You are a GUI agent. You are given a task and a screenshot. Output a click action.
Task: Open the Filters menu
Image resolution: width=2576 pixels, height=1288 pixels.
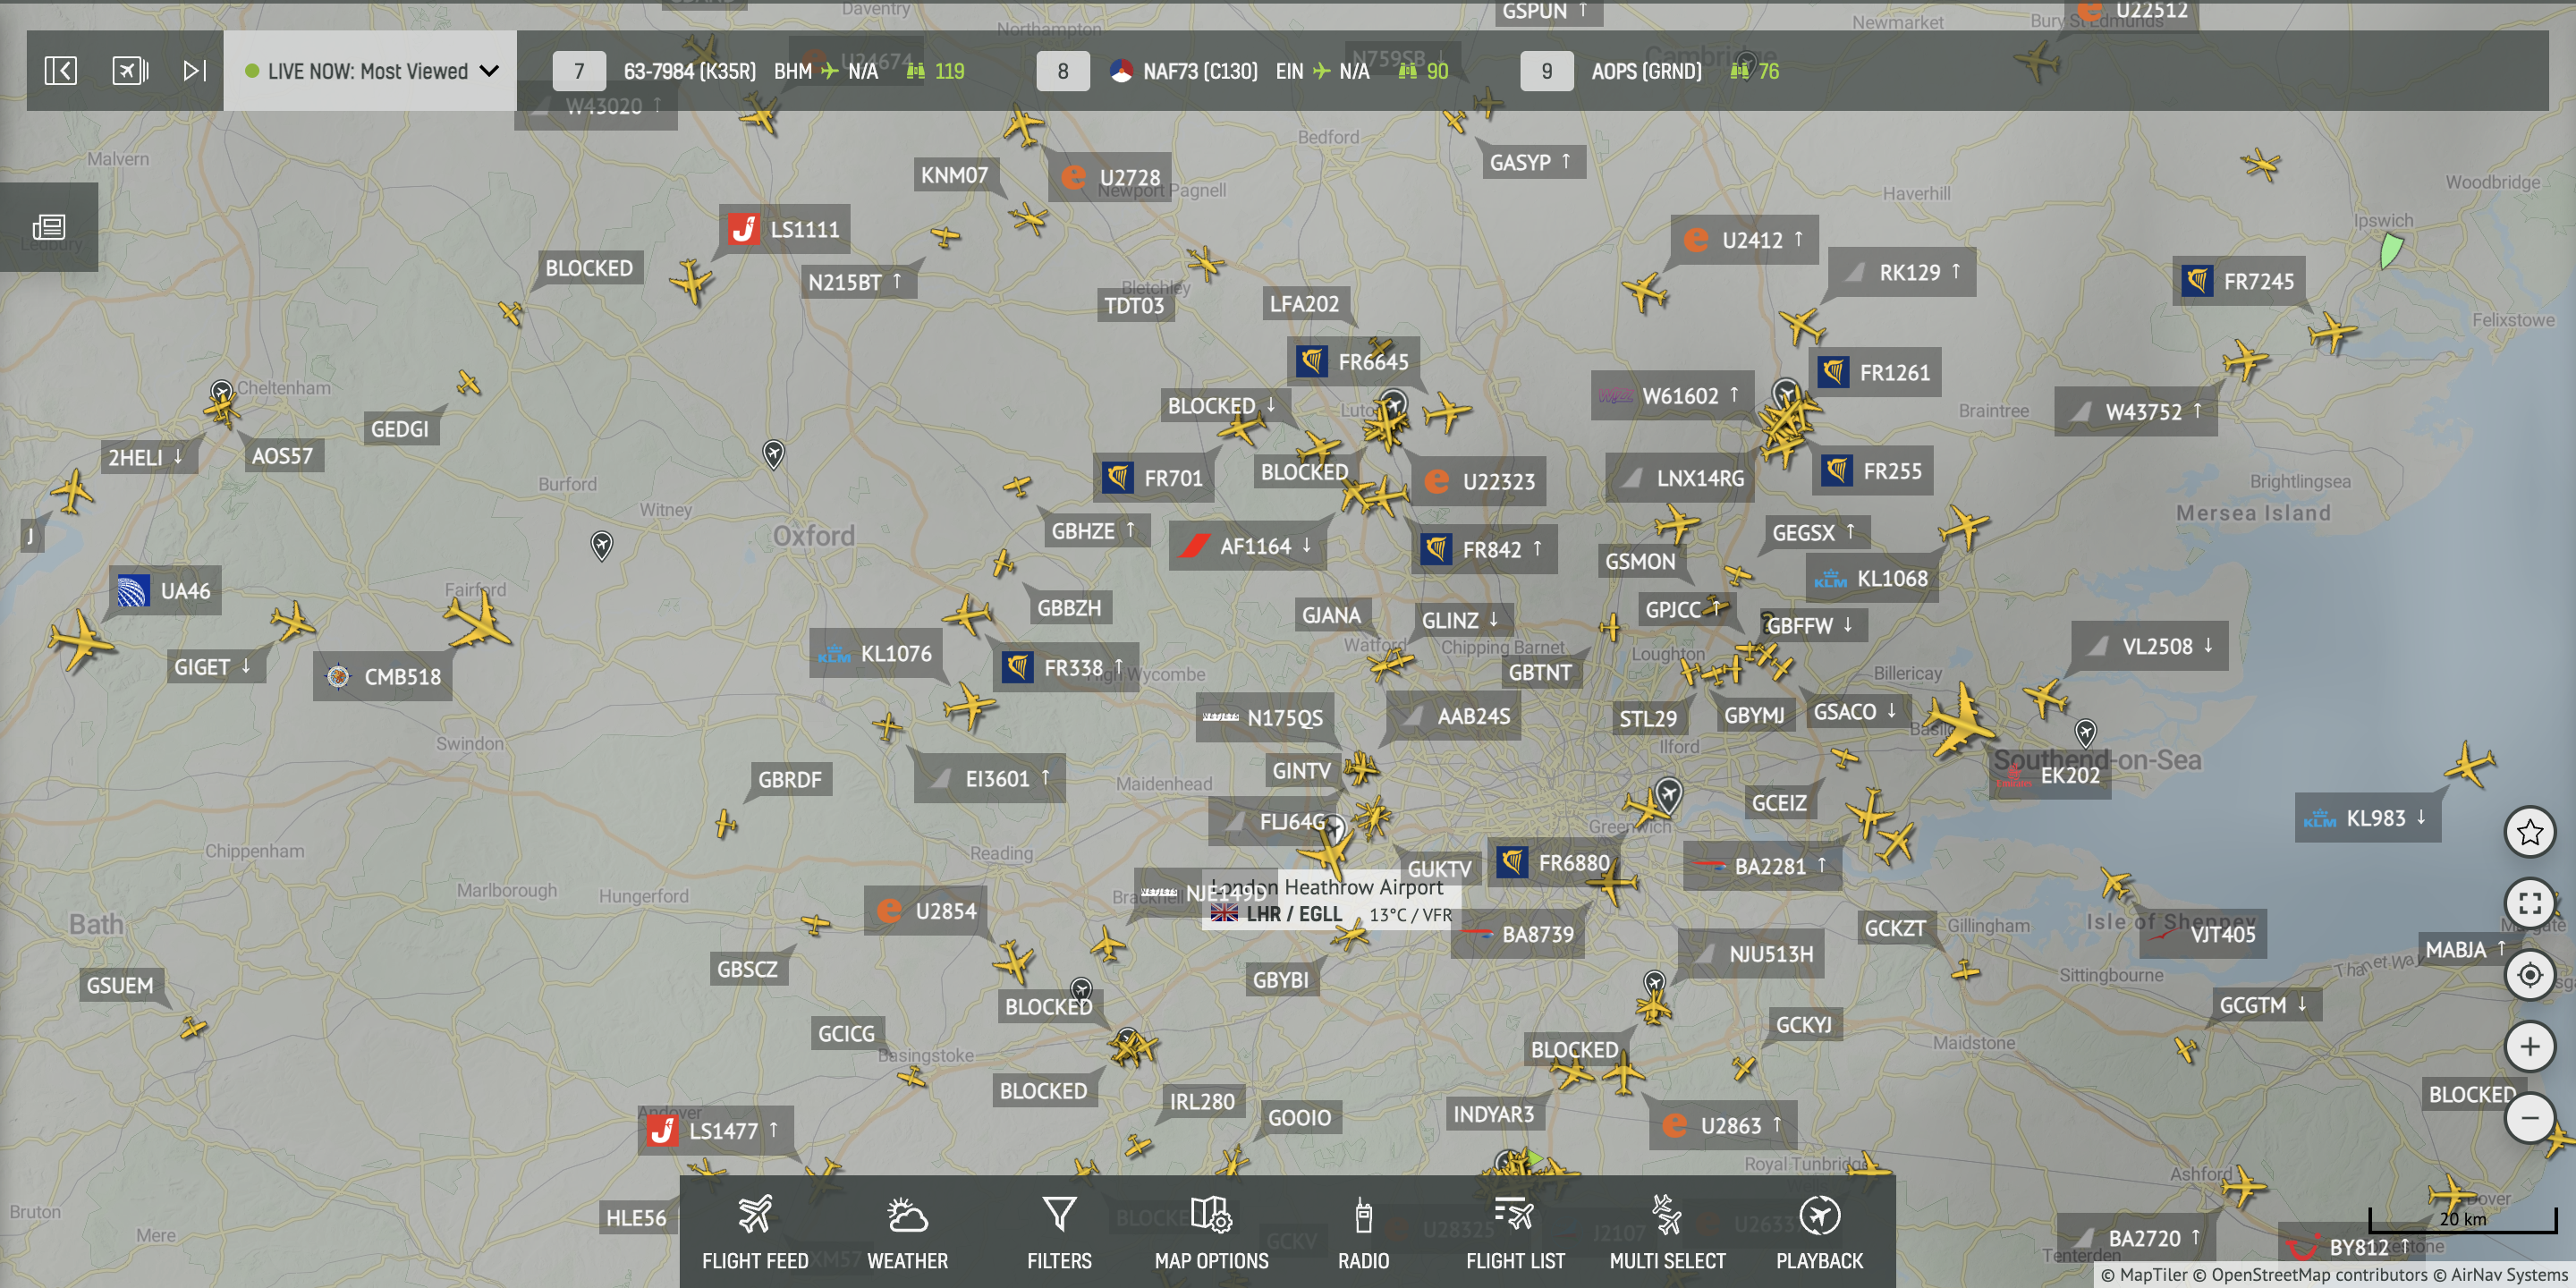point(1059,1232)
